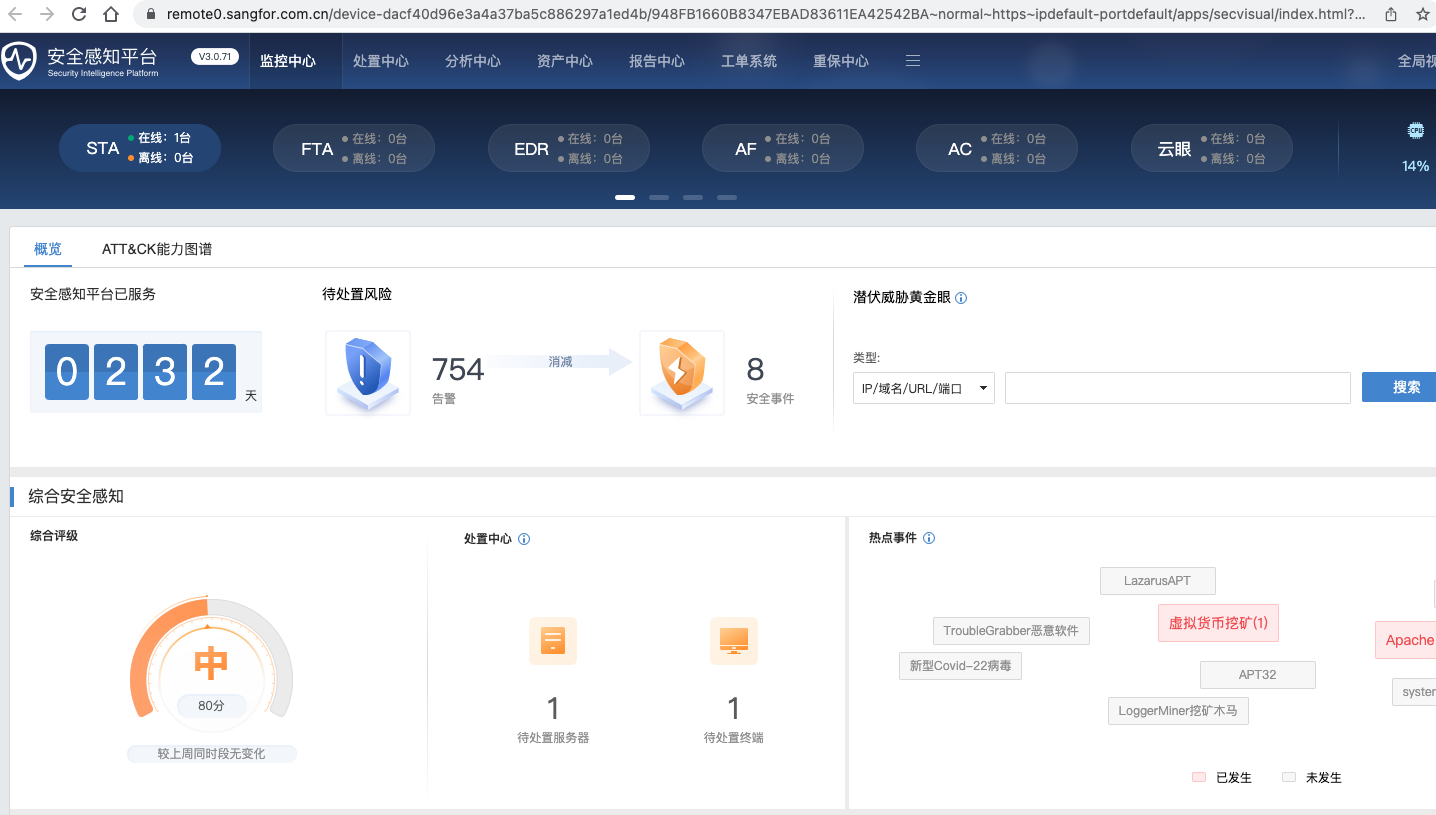This screenshot has width=1436, height=815.
Task: Open the 潜伏威胁黄金眼 info tooltip icon
Action: 961,297
